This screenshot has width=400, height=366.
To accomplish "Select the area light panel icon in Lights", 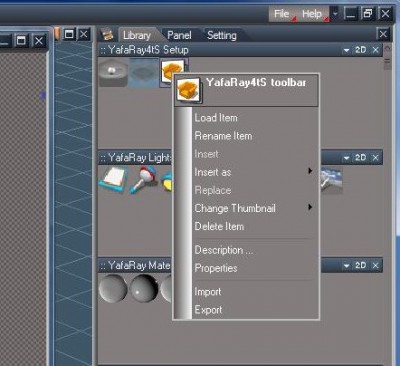I will [x=113, y=180].
